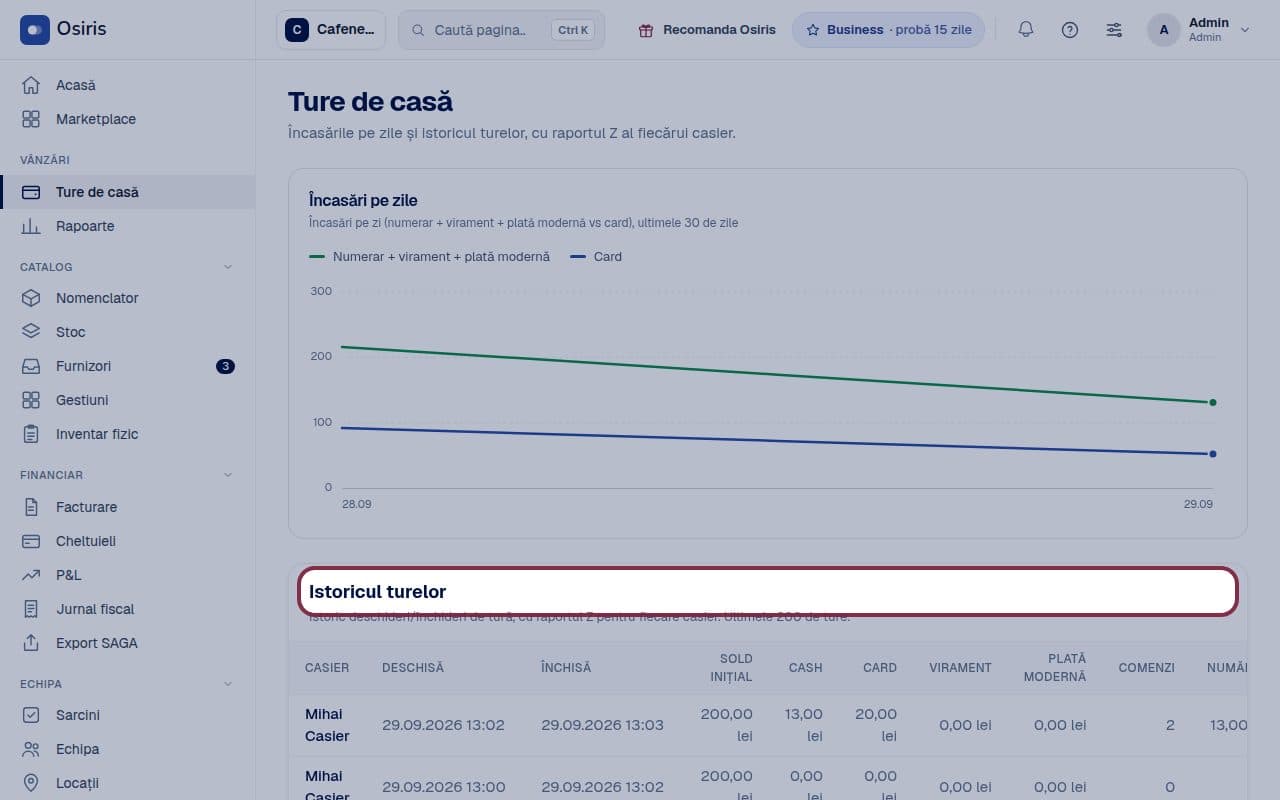
Task: Click the Acasă home icon
Action: pos(31,85)
